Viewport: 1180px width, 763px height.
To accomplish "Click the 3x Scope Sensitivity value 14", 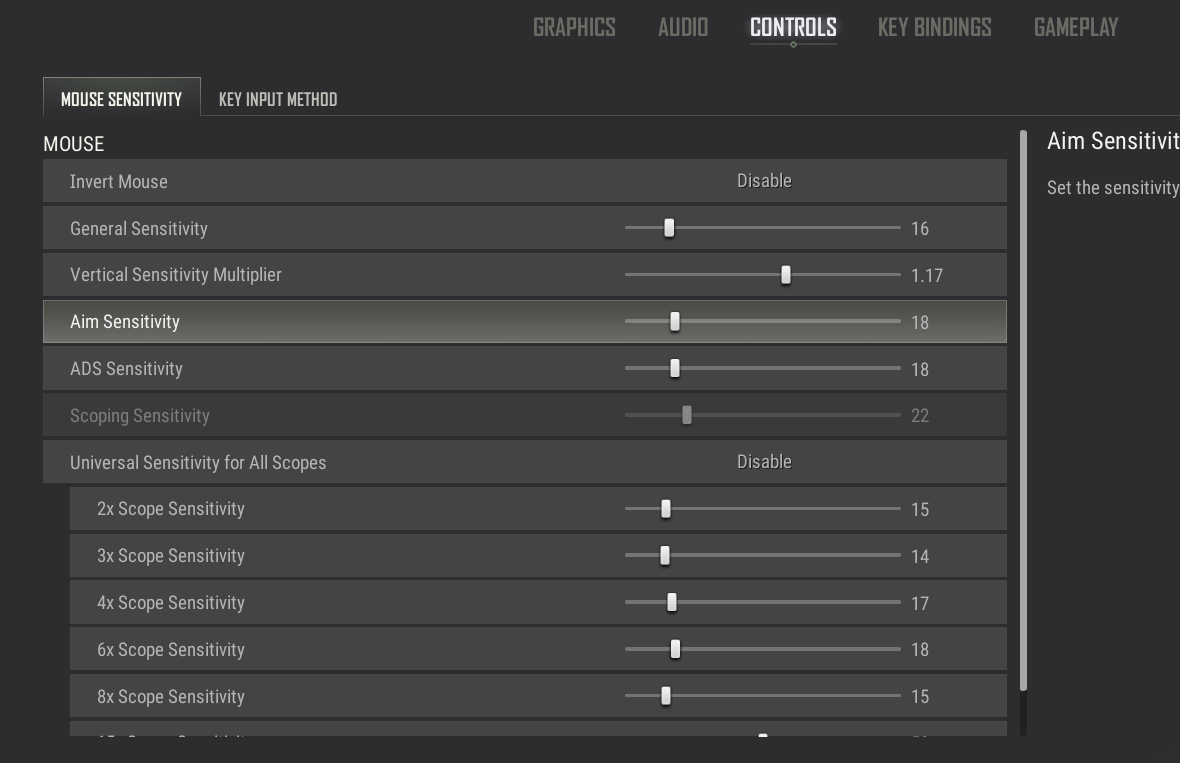I will pyautogui.click(x=920, y=556).
